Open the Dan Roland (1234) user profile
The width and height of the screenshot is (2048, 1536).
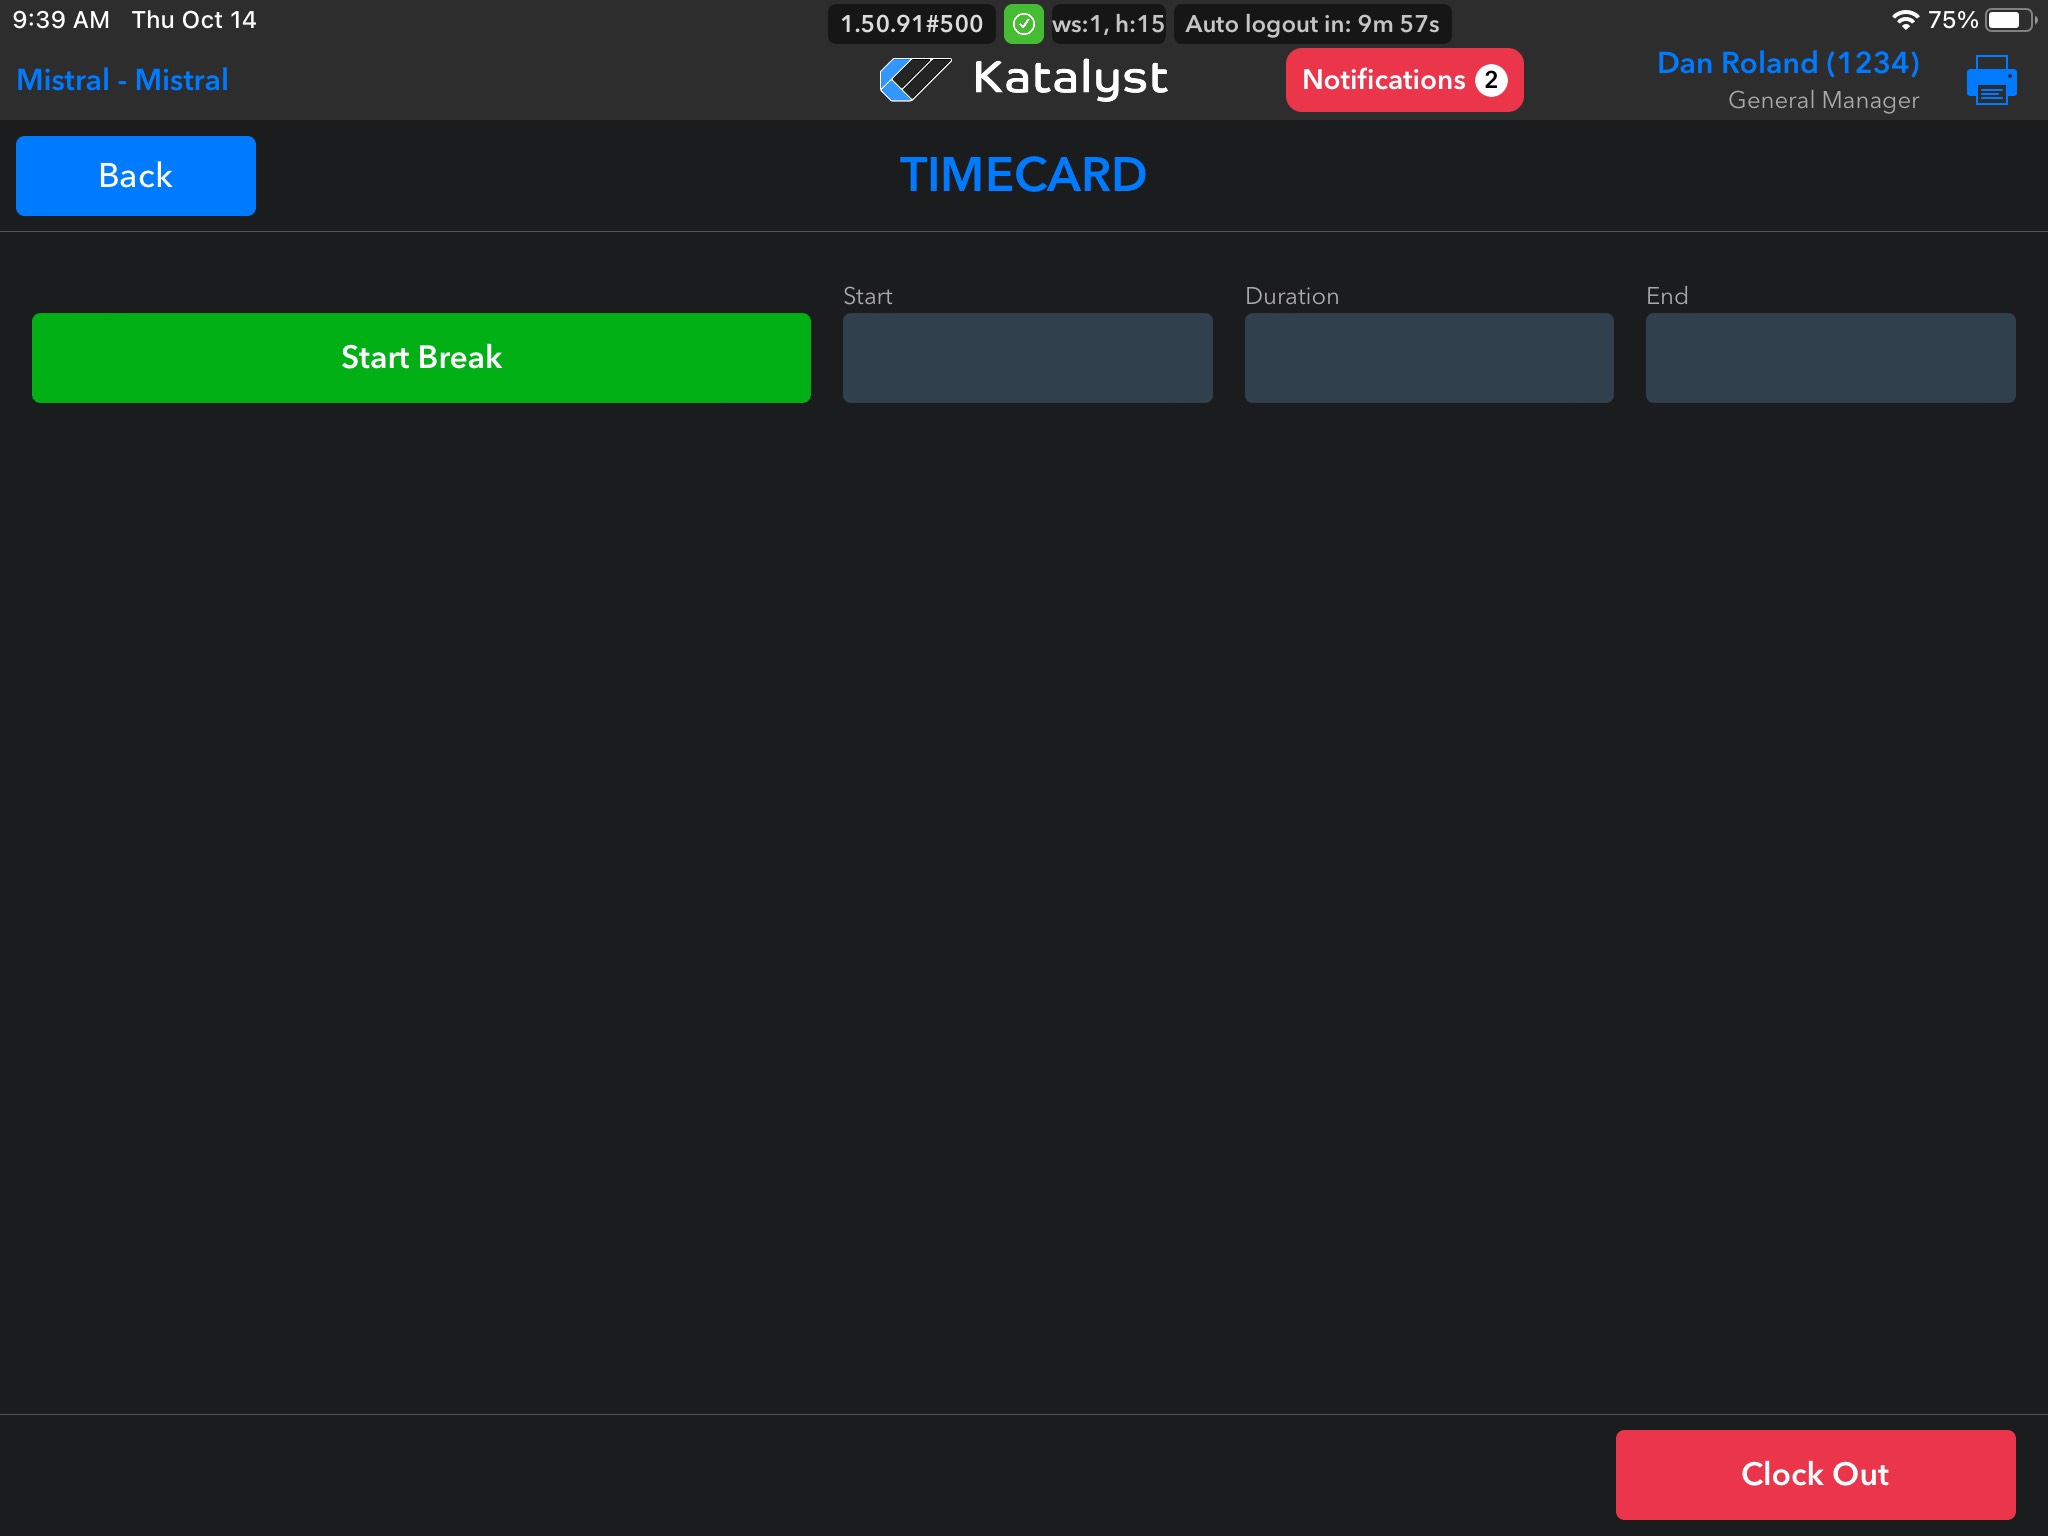coord(1787,63)
